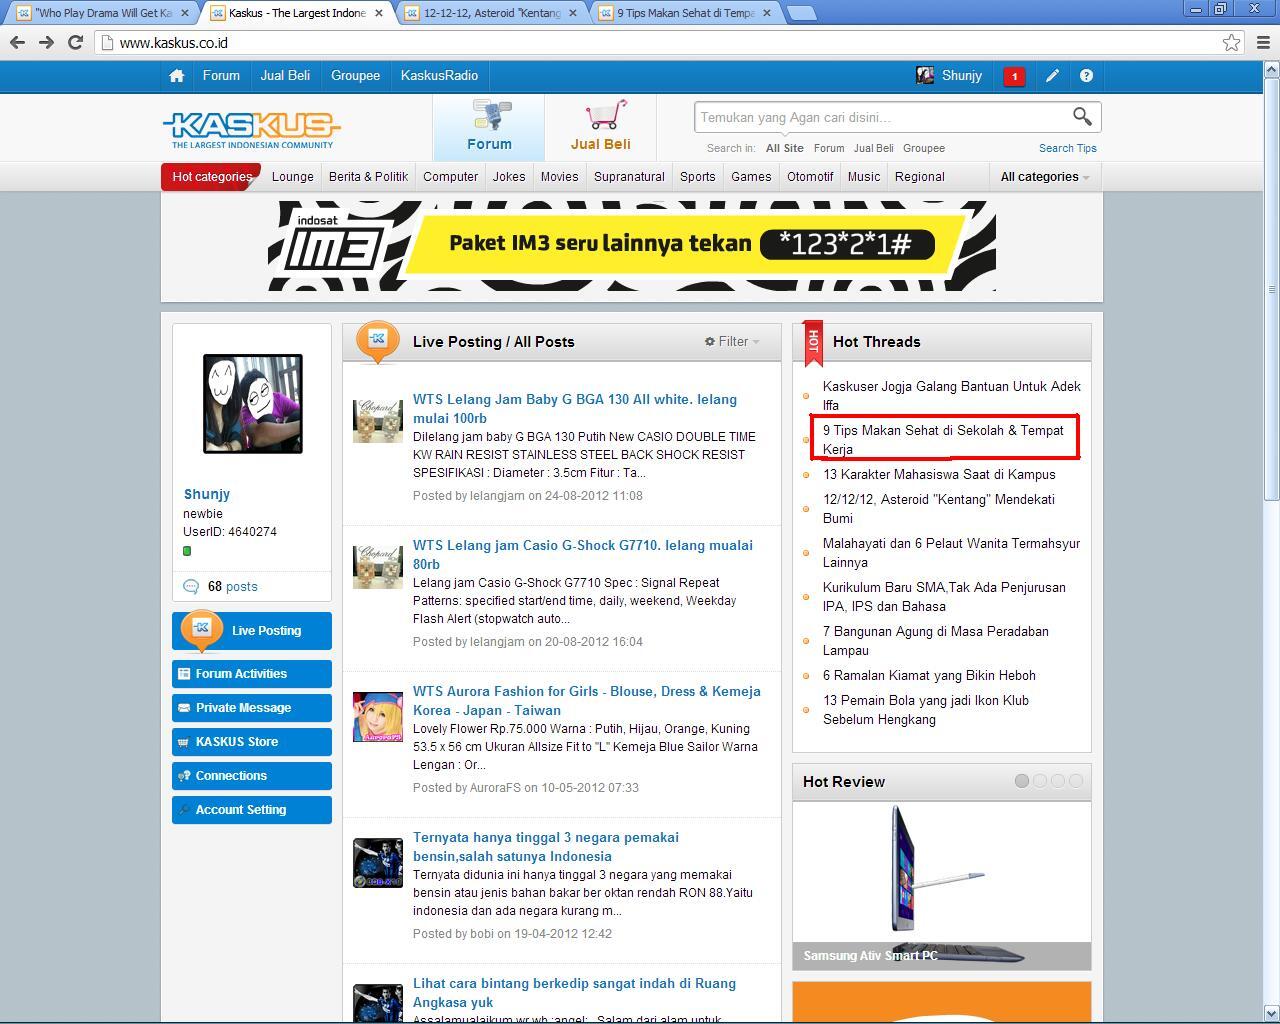Viewport: 1280px width, 1024px height.
Task: Open Shunjy's profile avatar picture
Action: (x=252, y=403)
